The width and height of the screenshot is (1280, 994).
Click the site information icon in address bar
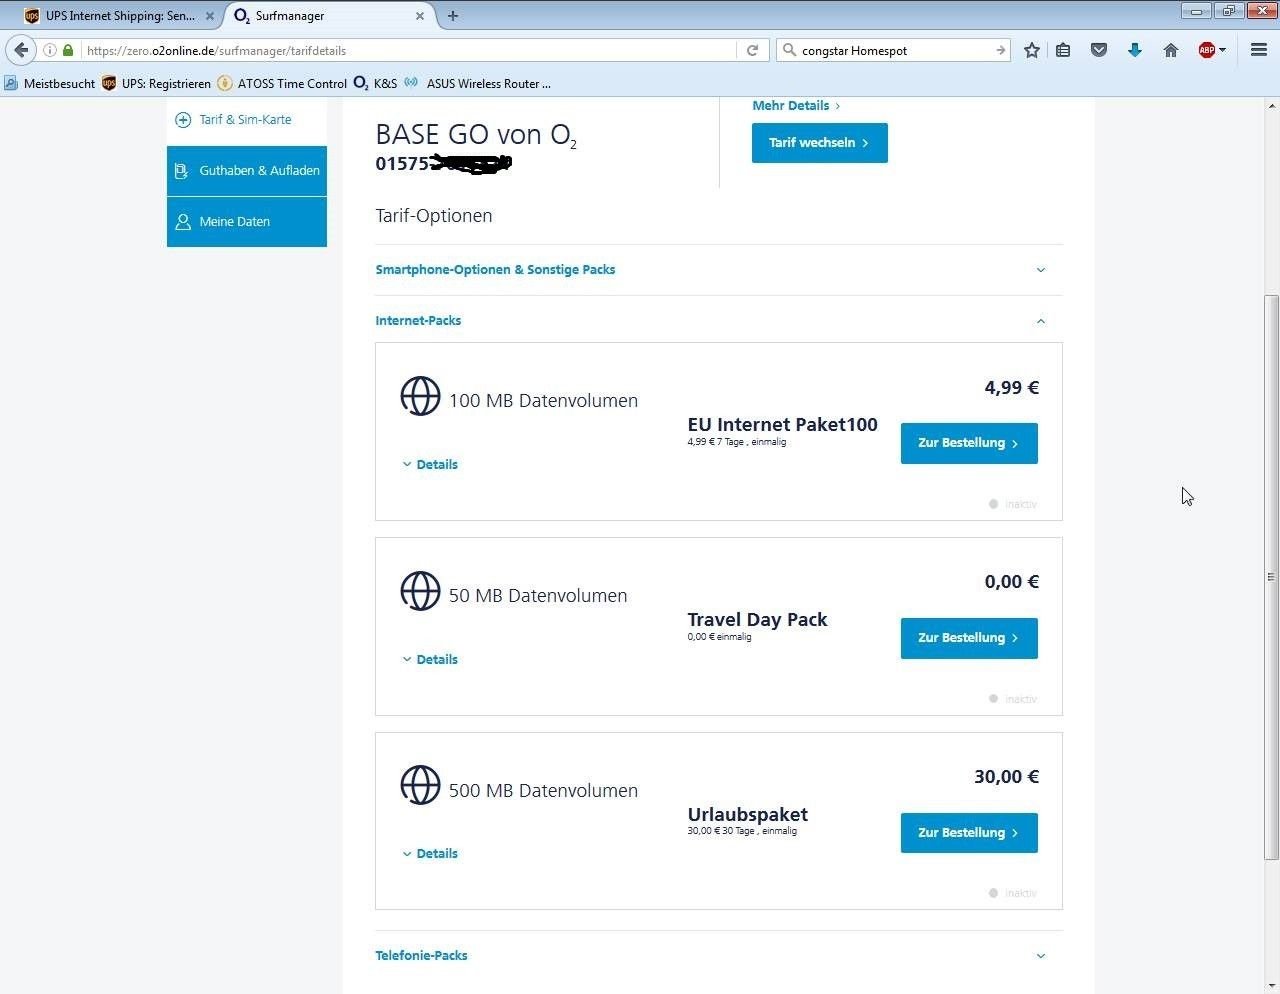click(x=49, y=50)
